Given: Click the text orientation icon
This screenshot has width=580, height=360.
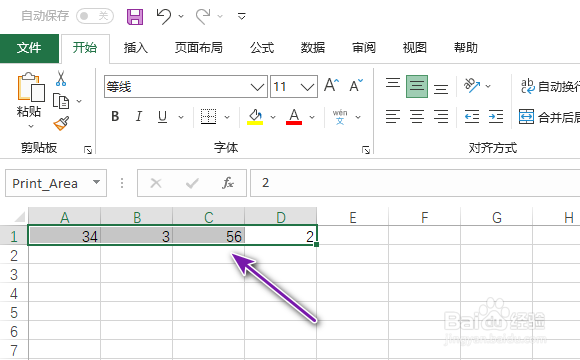Looking at the screenshot, I should [472, 85].
